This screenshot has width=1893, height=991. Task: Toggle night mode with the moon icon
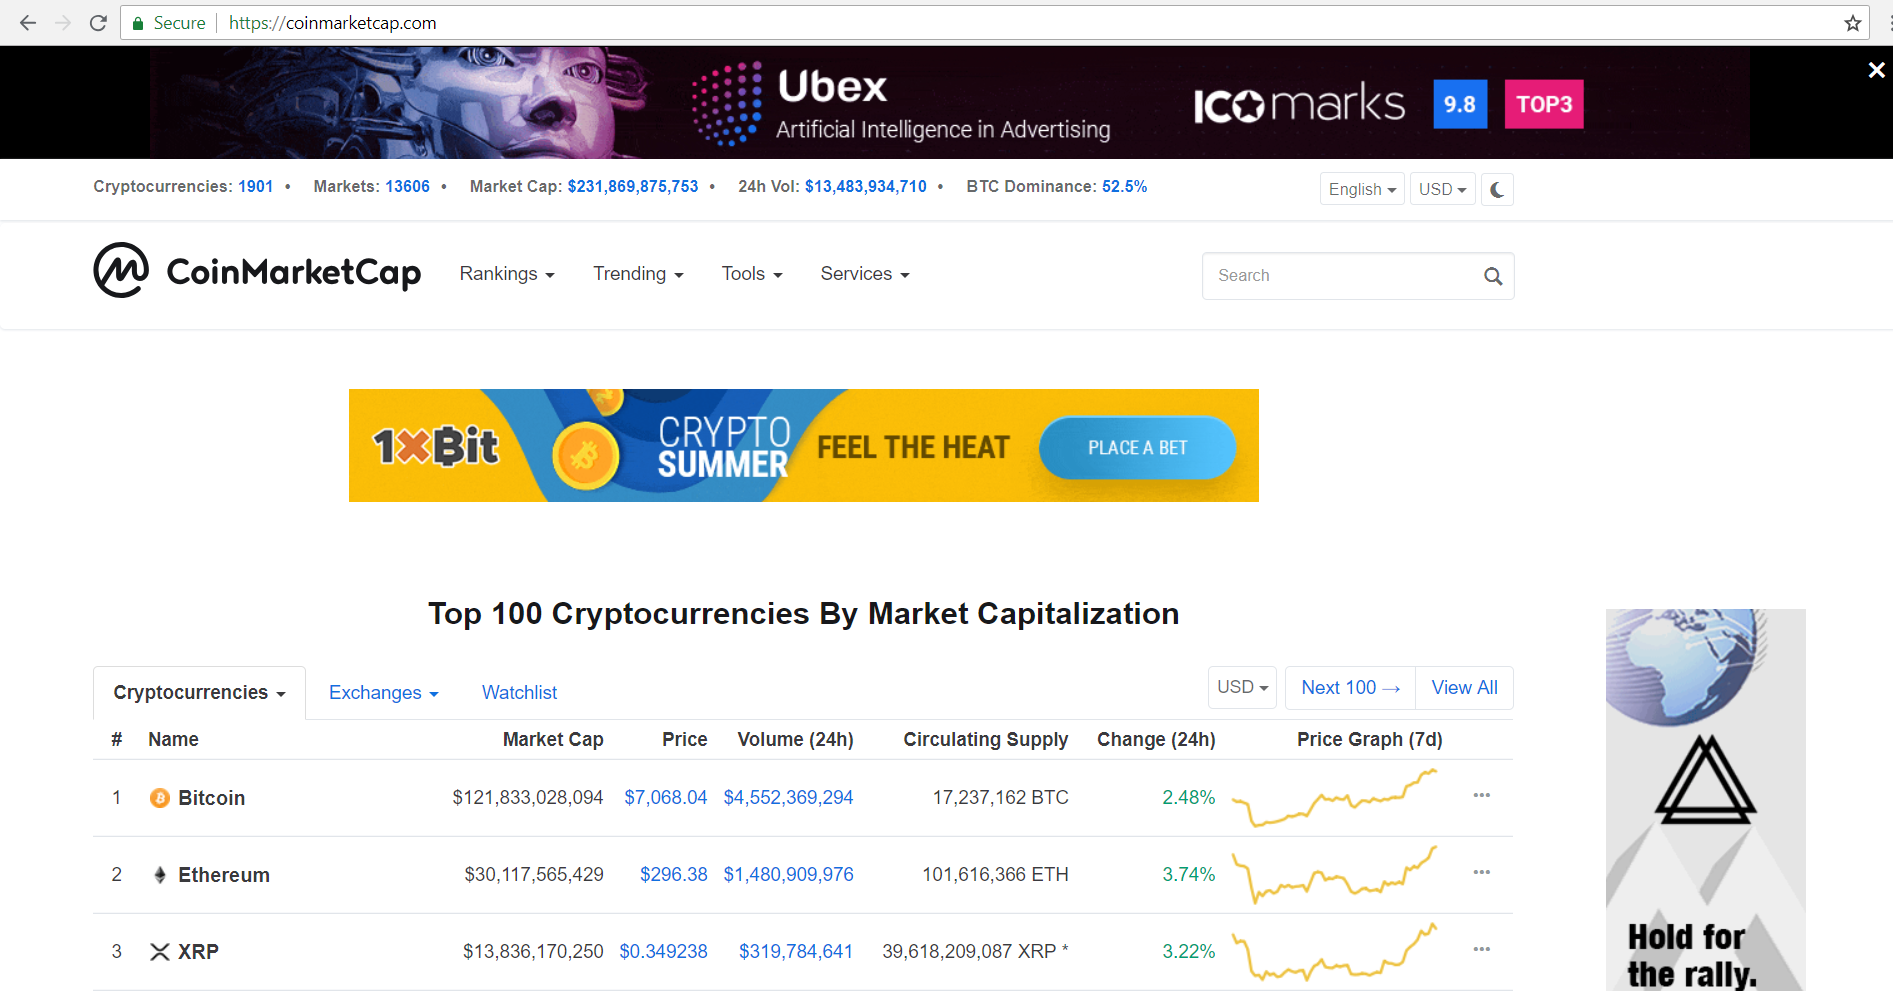point(1496,189)
